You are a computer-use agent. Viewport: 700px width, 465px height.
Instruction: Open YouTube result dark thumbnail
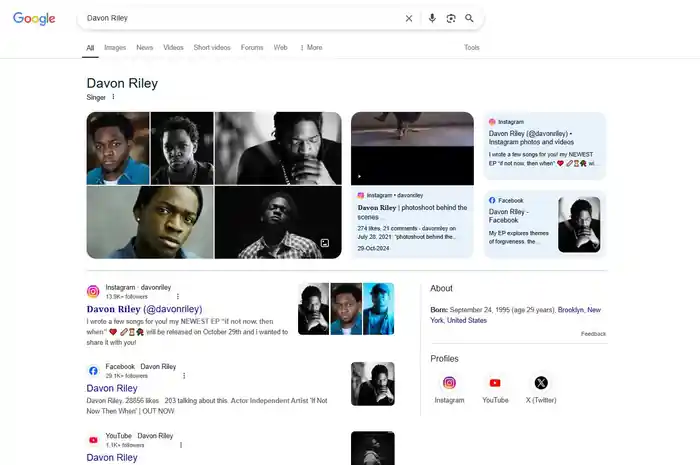[x=373, y=448]
